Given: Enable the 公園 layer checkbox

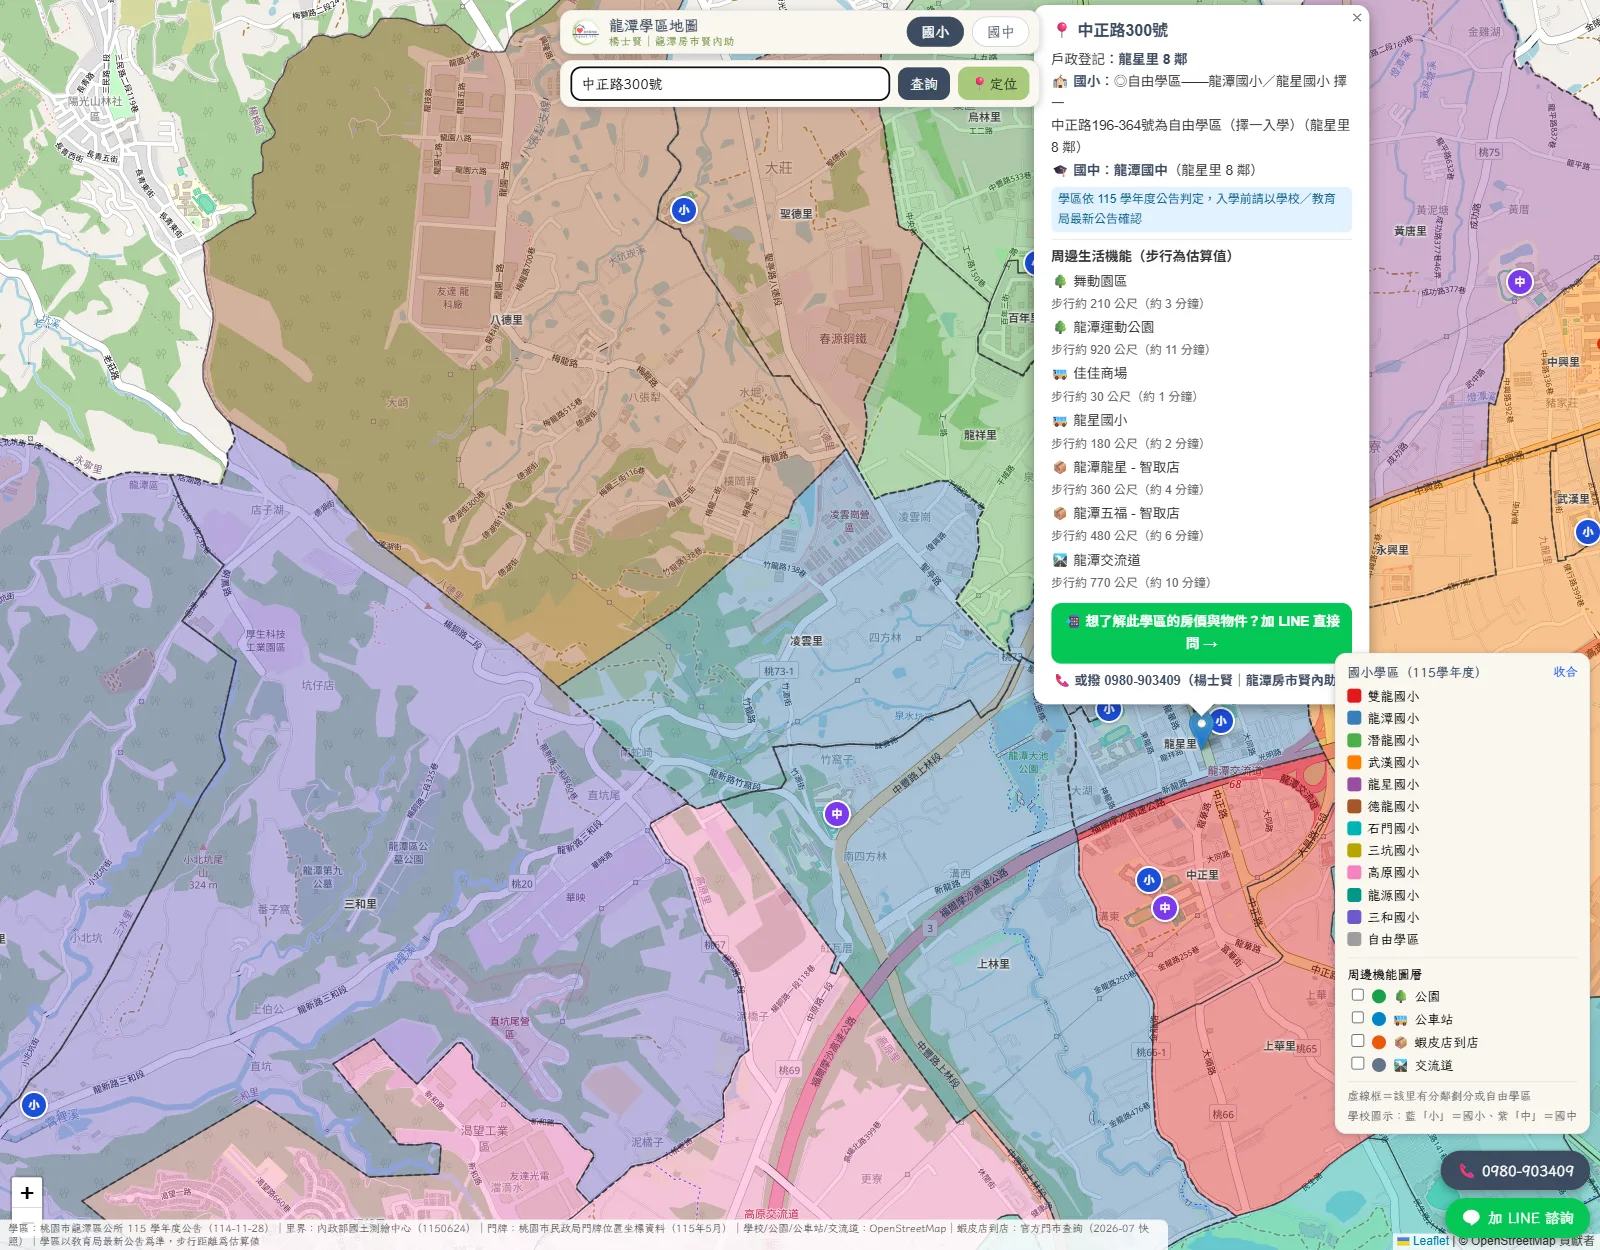Looking at the screenshot, I should pos(1358,995).
